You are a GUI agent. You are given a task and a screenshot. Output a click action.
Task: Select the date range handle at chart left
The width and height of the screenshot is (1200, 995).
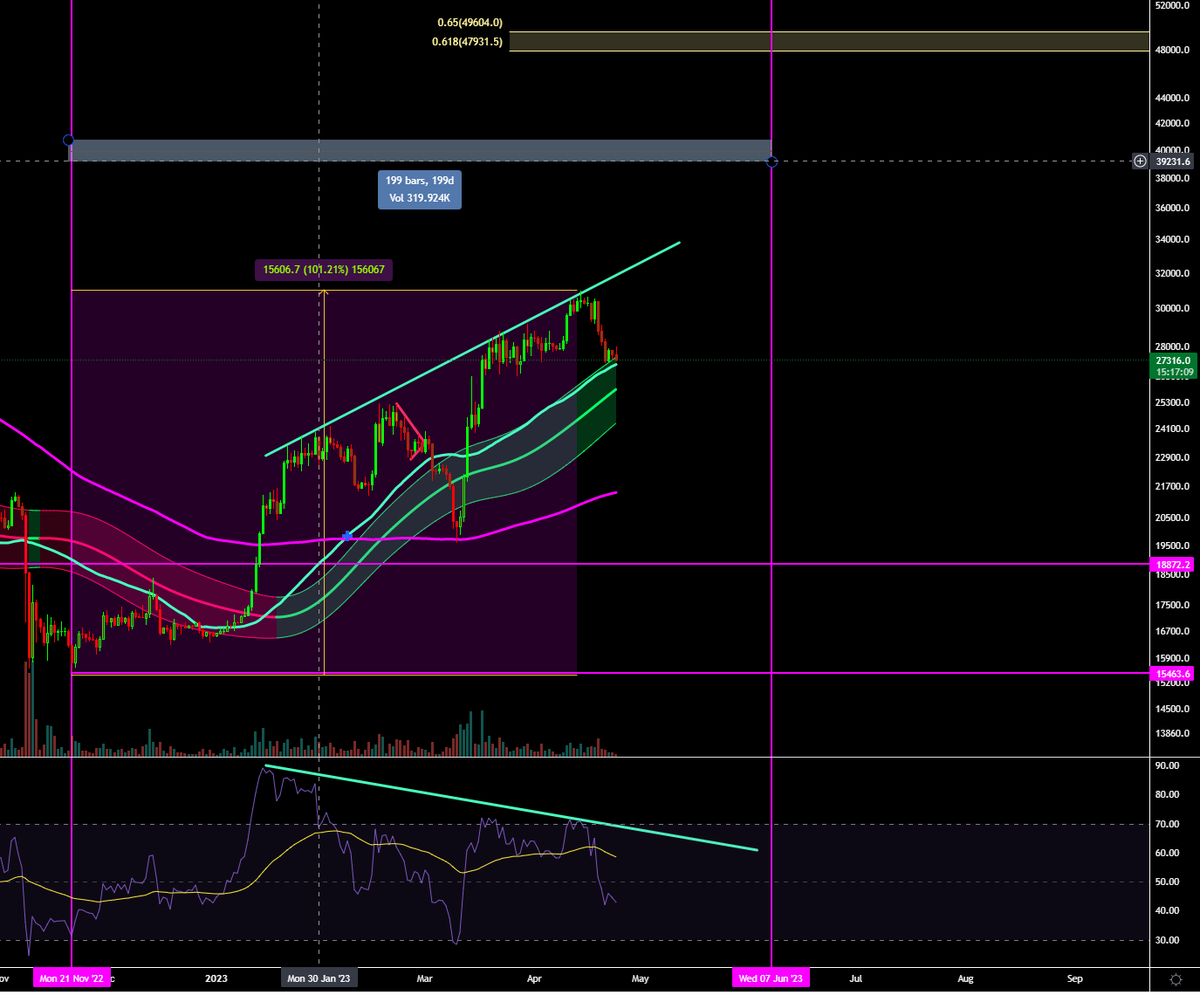(x=68, y=140)
